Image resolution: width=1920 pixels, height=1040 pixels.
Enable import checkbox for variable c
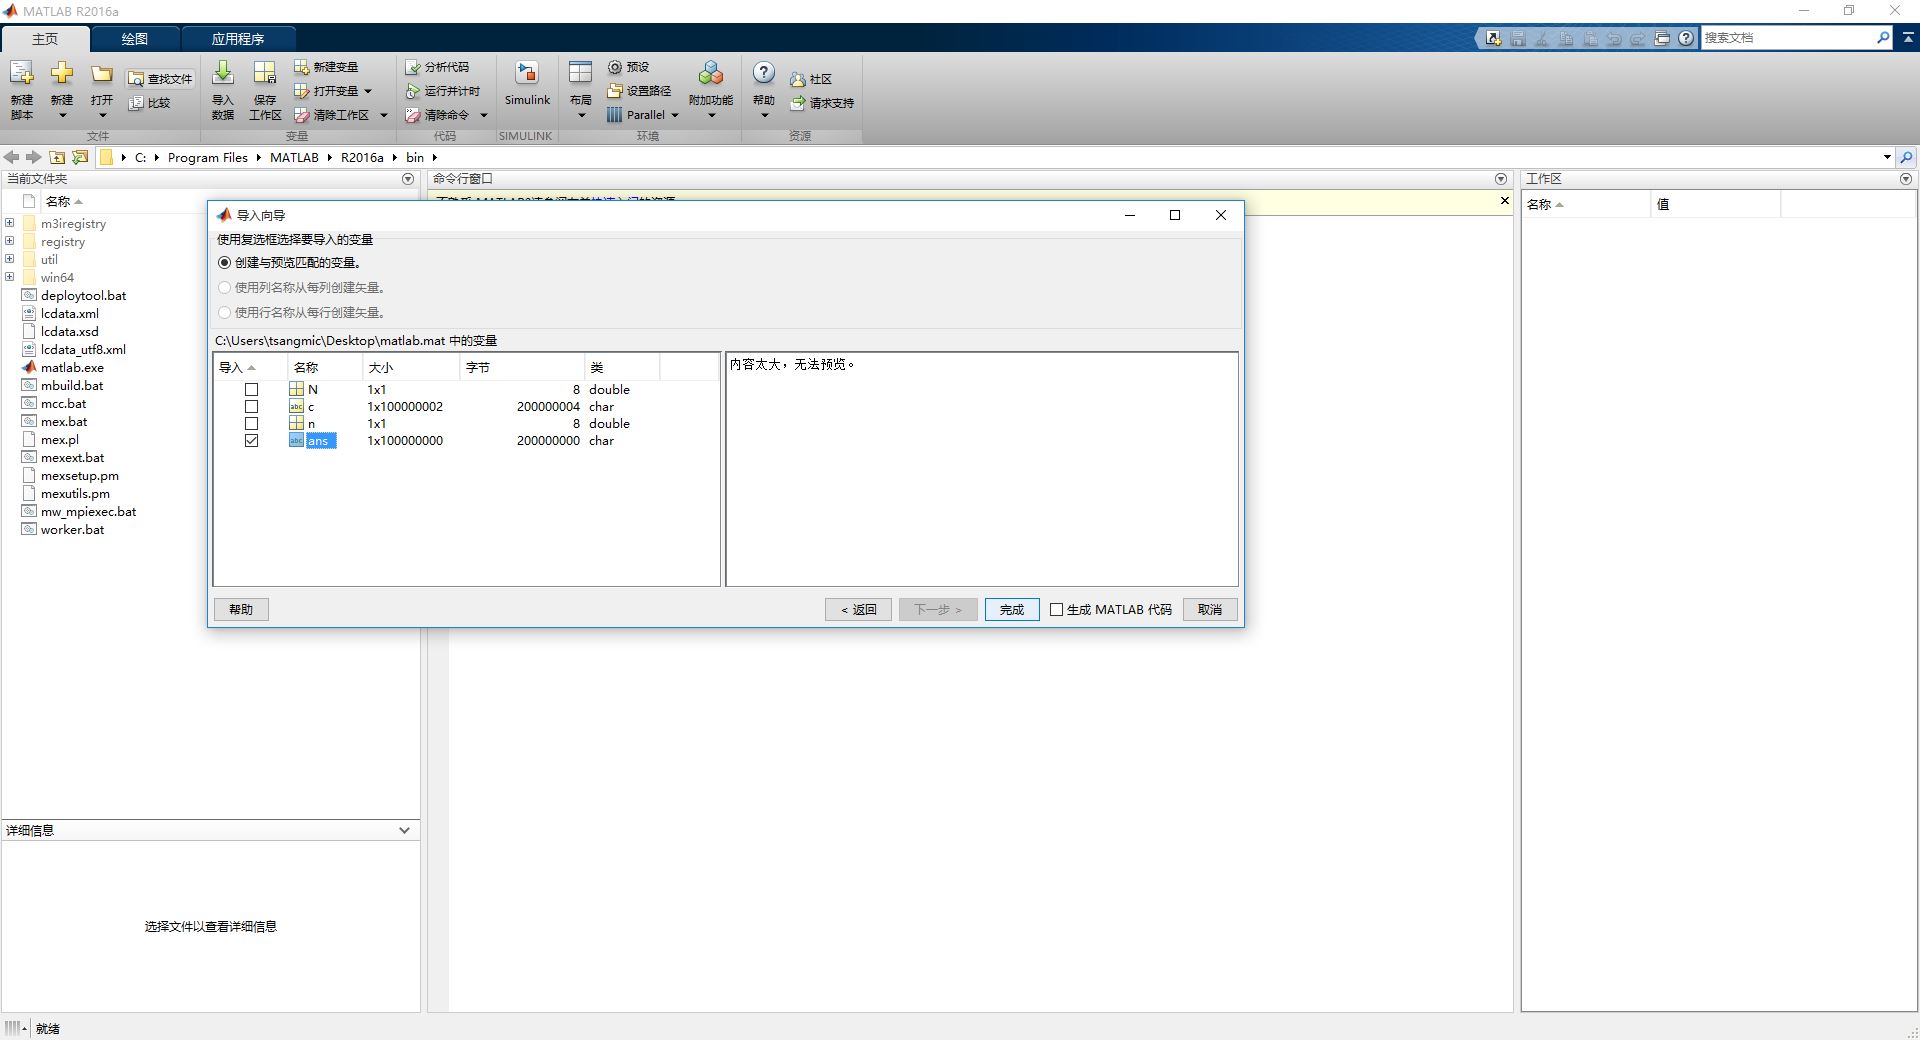click(x=252, y=407)
